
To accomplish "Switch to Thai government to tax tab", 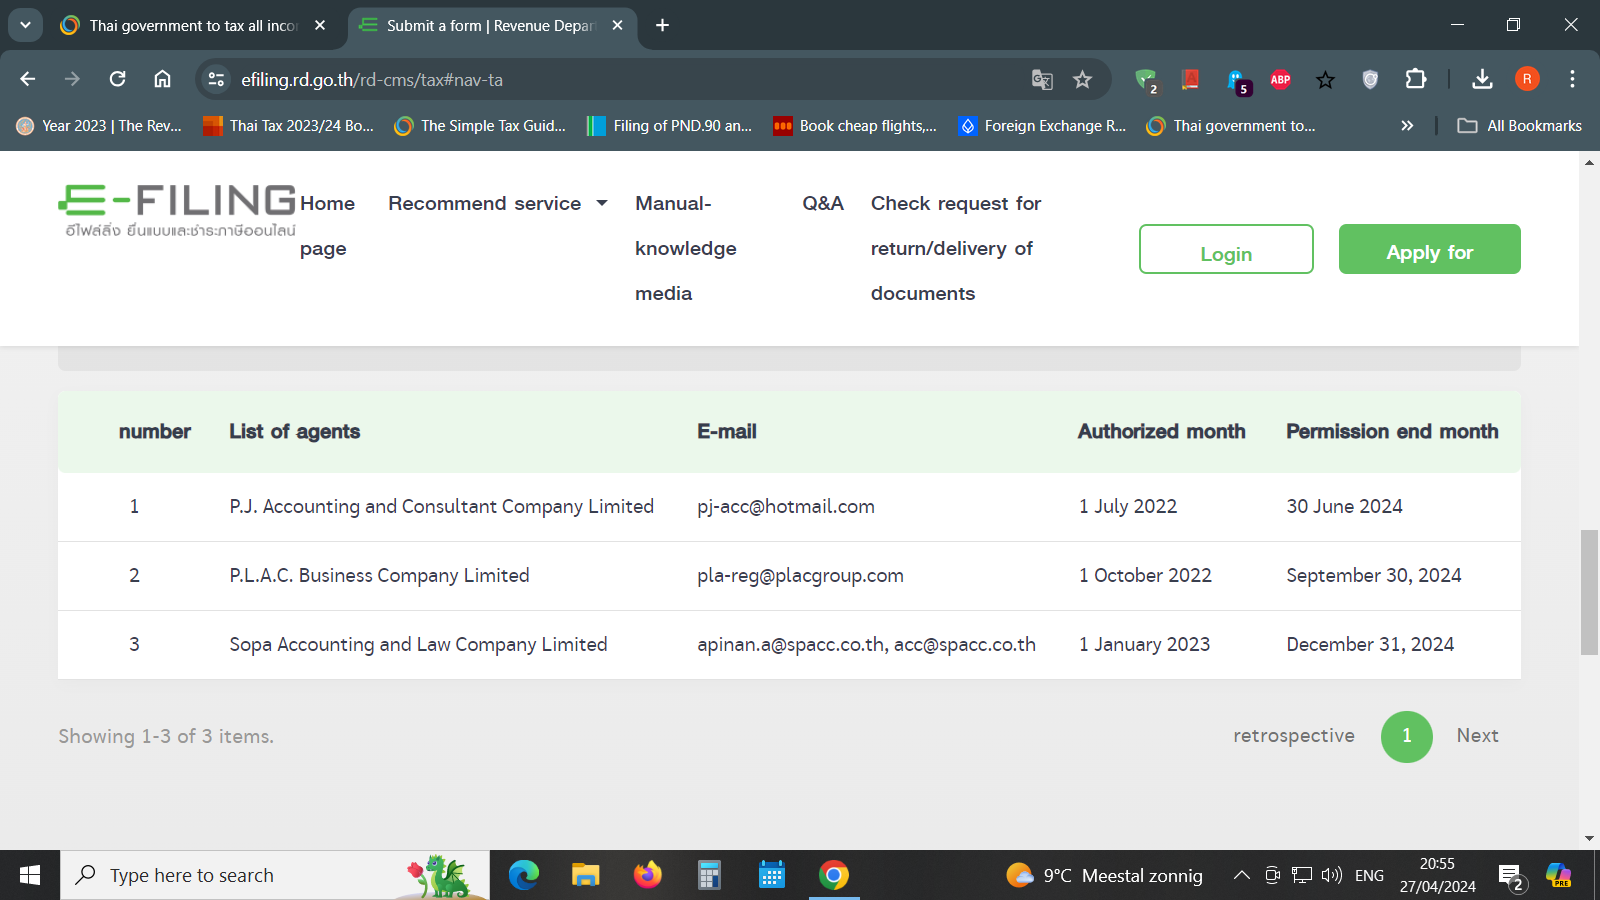I will point(195,26).
